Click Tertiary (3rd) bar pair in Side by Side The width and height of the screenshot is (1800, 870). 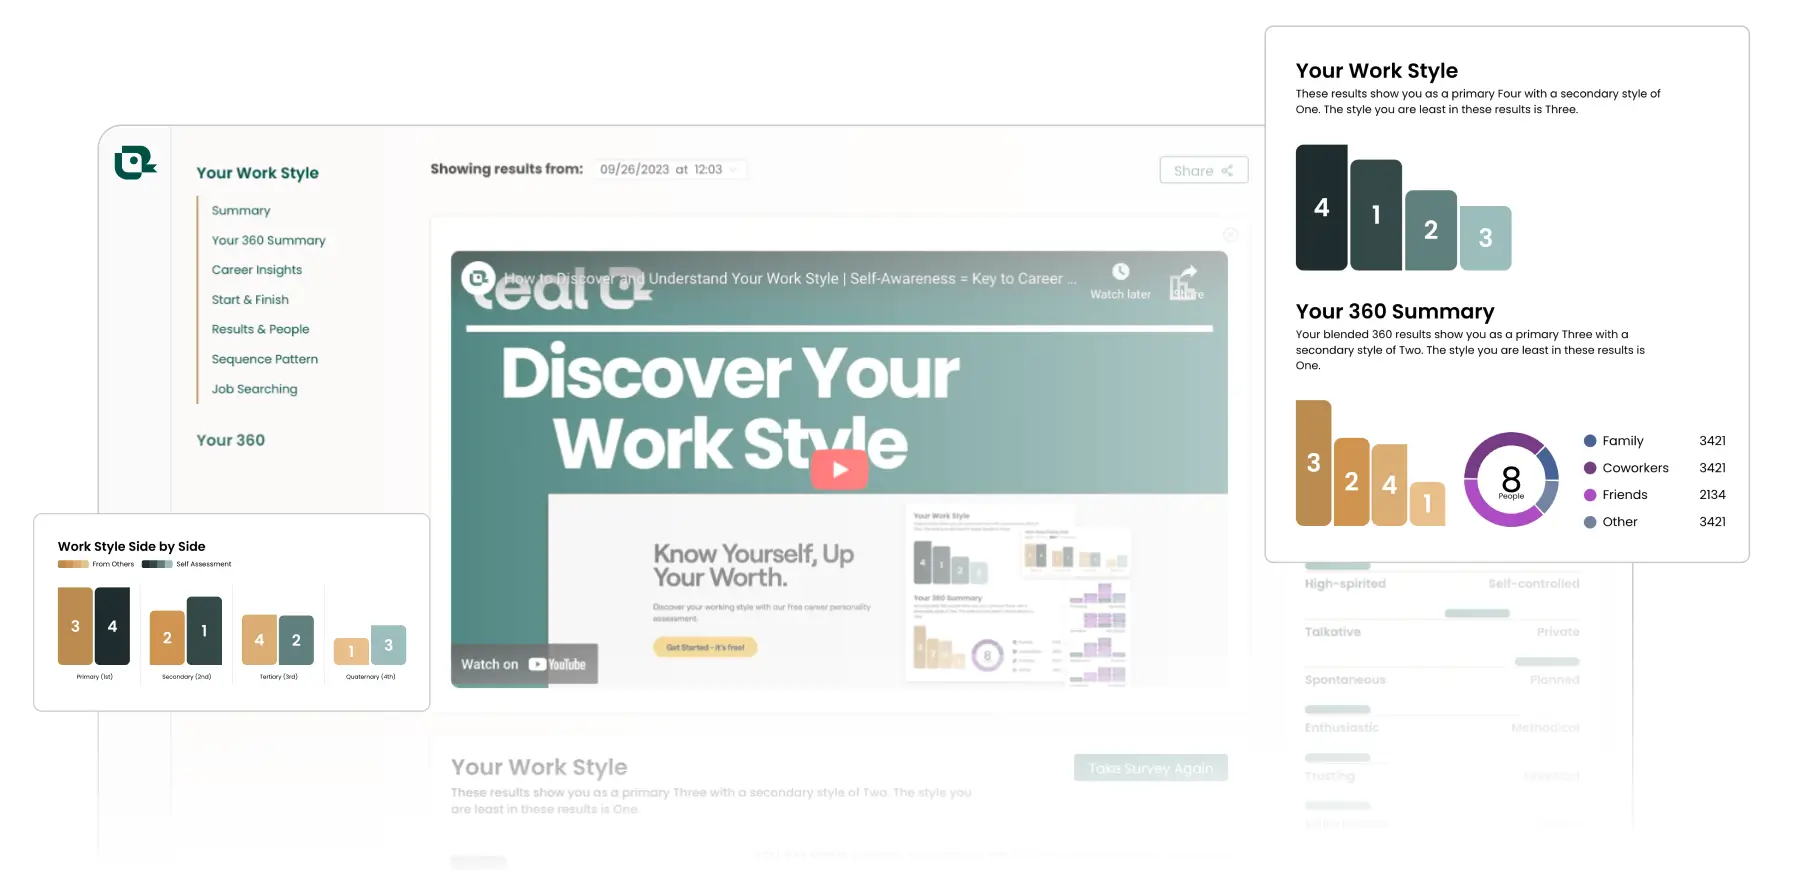pos(278,640)
